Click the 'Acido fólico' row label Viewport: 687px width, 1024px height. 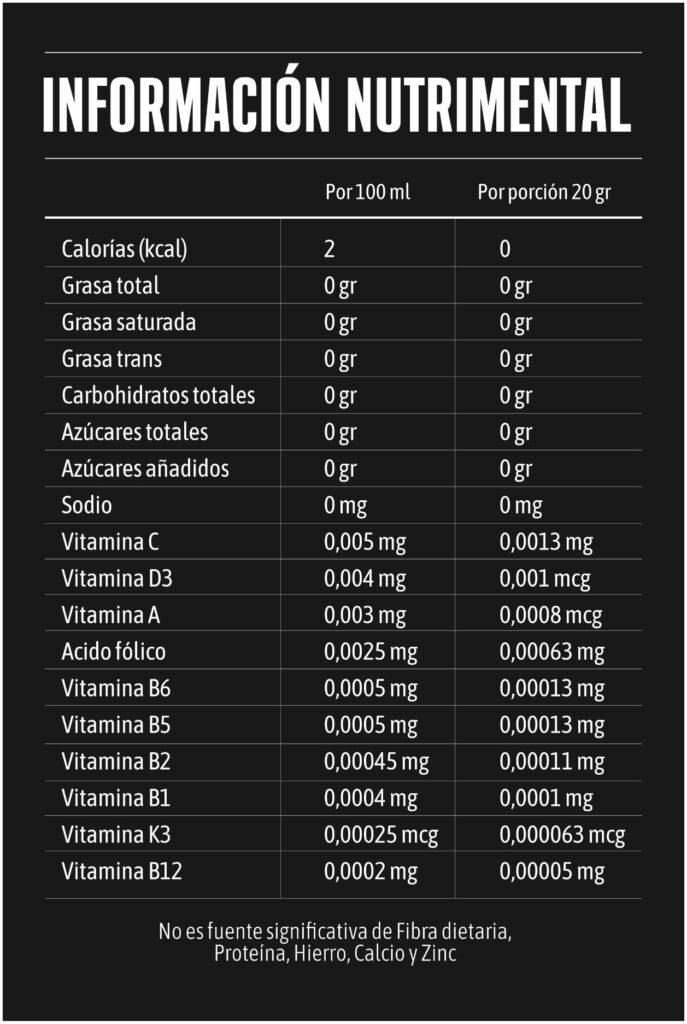click(113, 653)
